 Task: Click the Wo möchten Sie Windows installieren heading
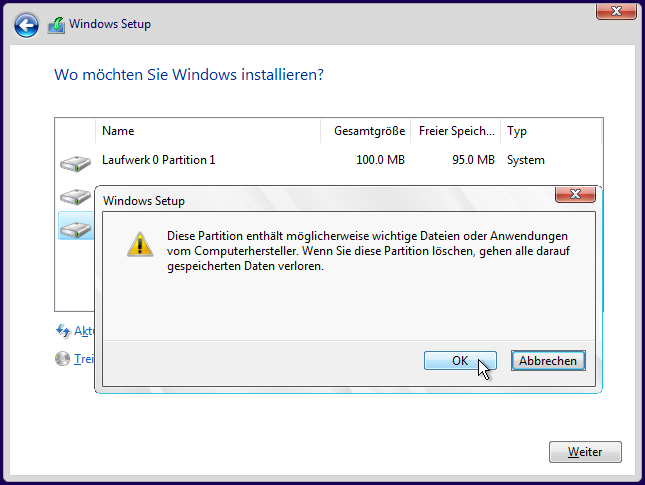click(189, 75)
